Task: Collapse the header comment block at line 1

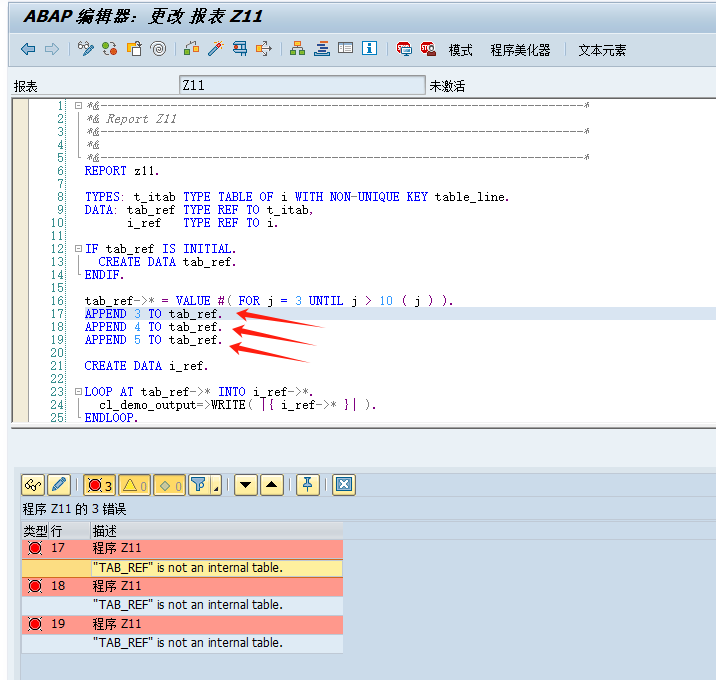Action: click(x=78, y=105)
